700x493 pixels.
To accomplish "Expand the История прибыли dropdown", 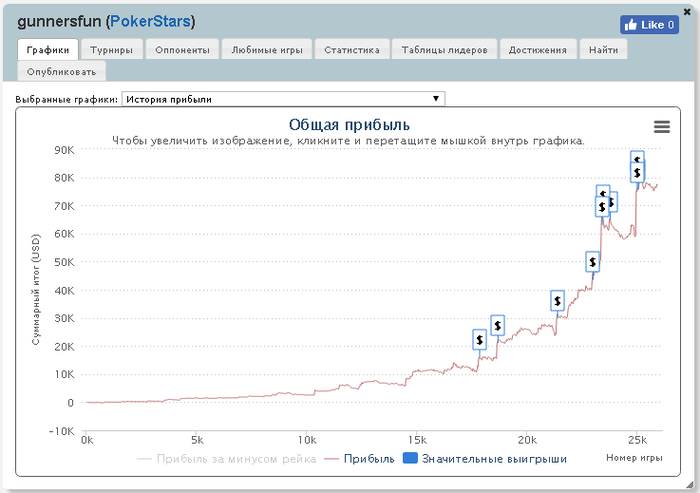I will click(x=283, y=99).
